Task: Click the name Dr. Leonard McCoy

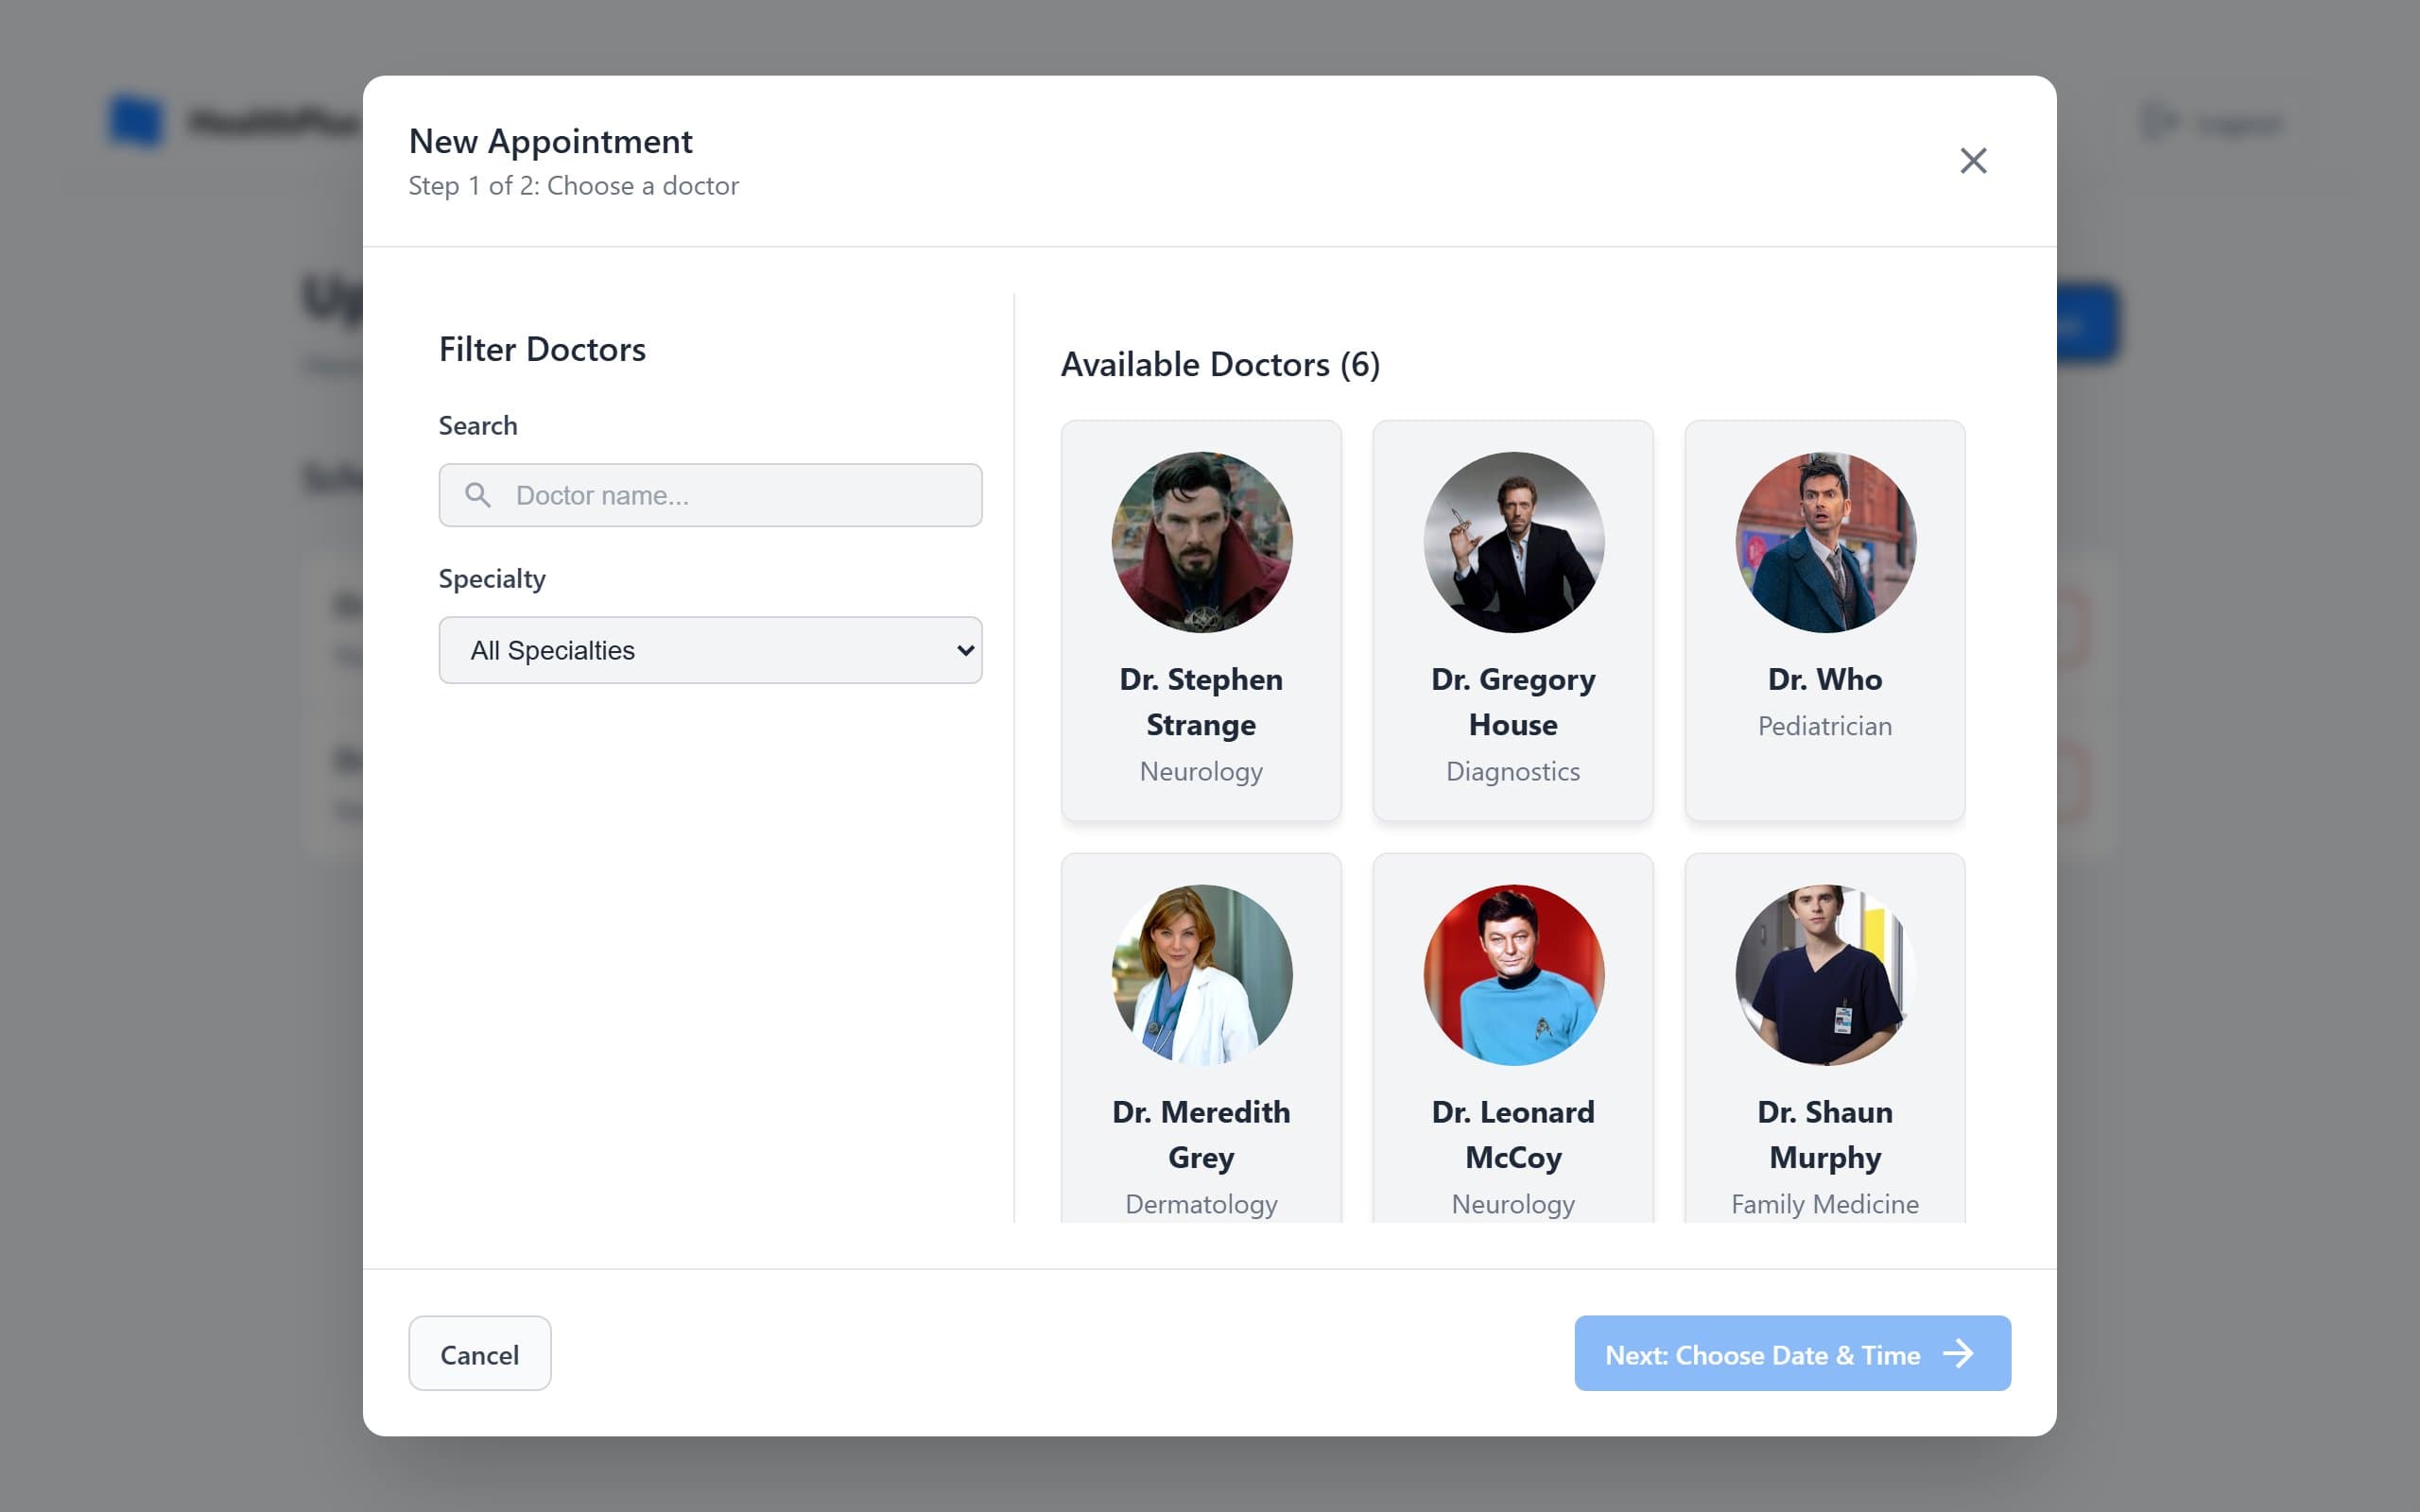Action: click(x=1513, y=1135)
